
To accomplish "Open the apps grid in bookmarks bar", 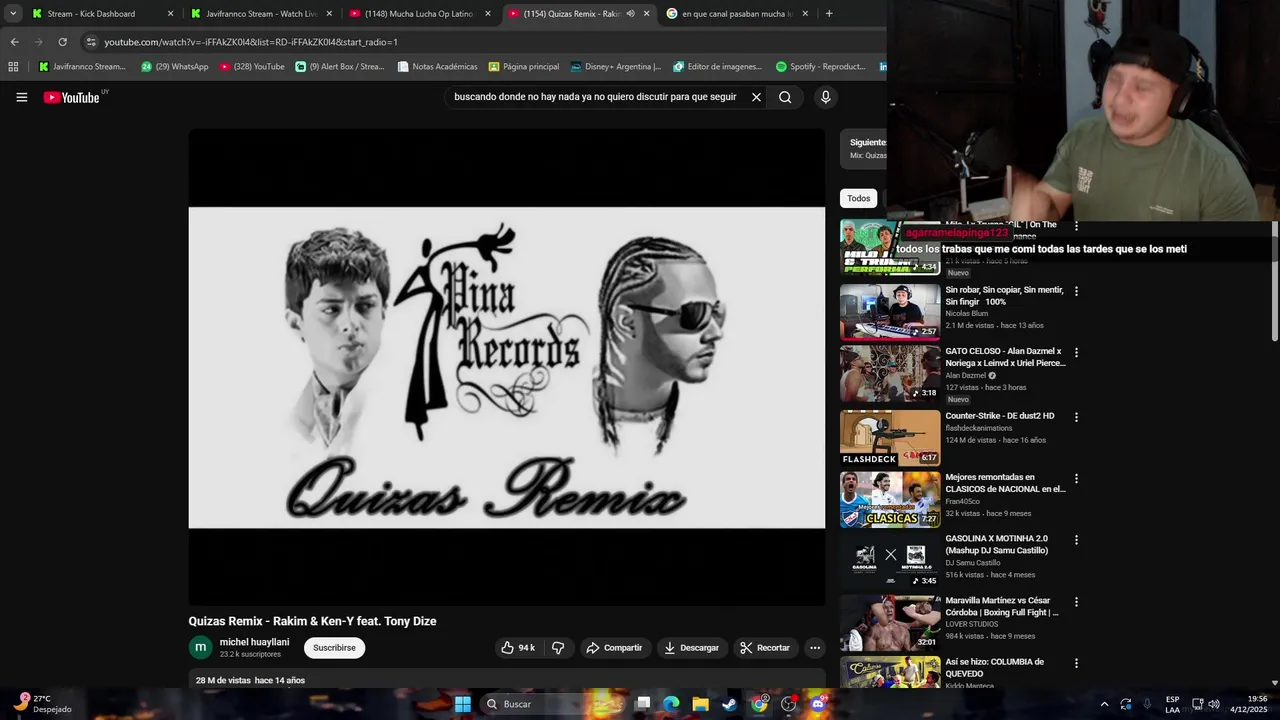I will pos(13,67).
